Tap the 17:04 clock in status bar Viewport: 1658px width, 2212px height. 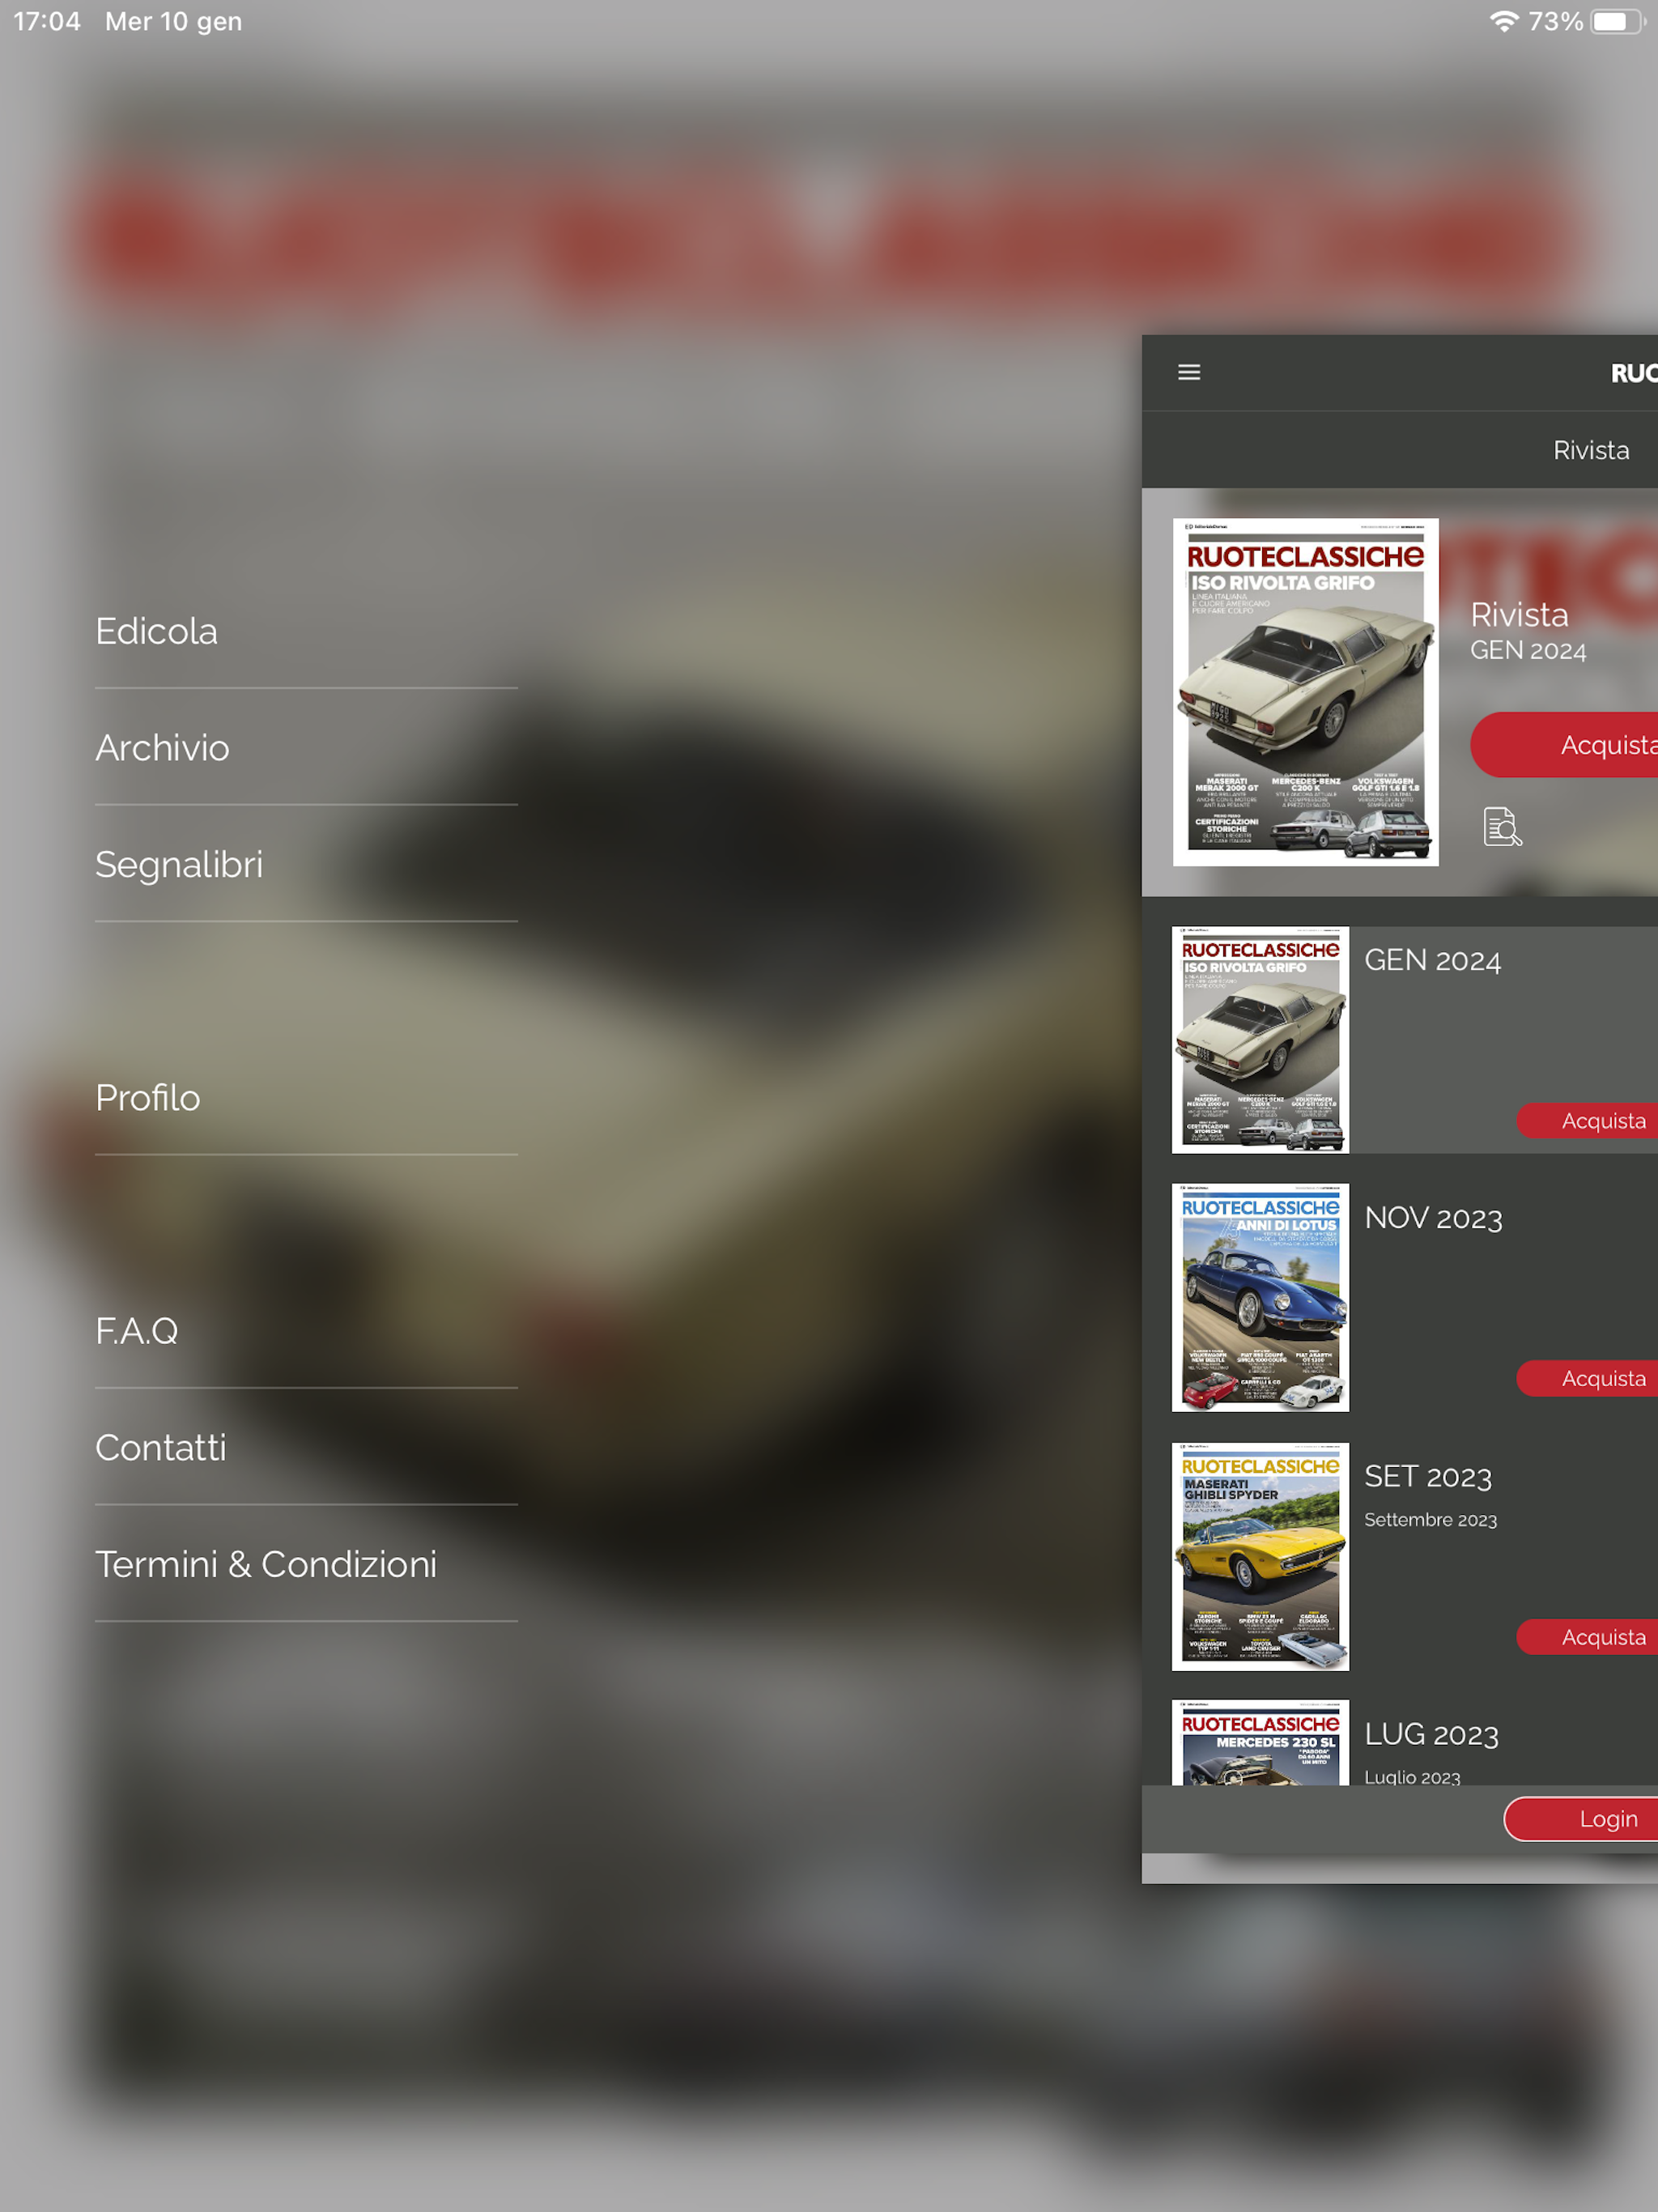pos(47,21)
